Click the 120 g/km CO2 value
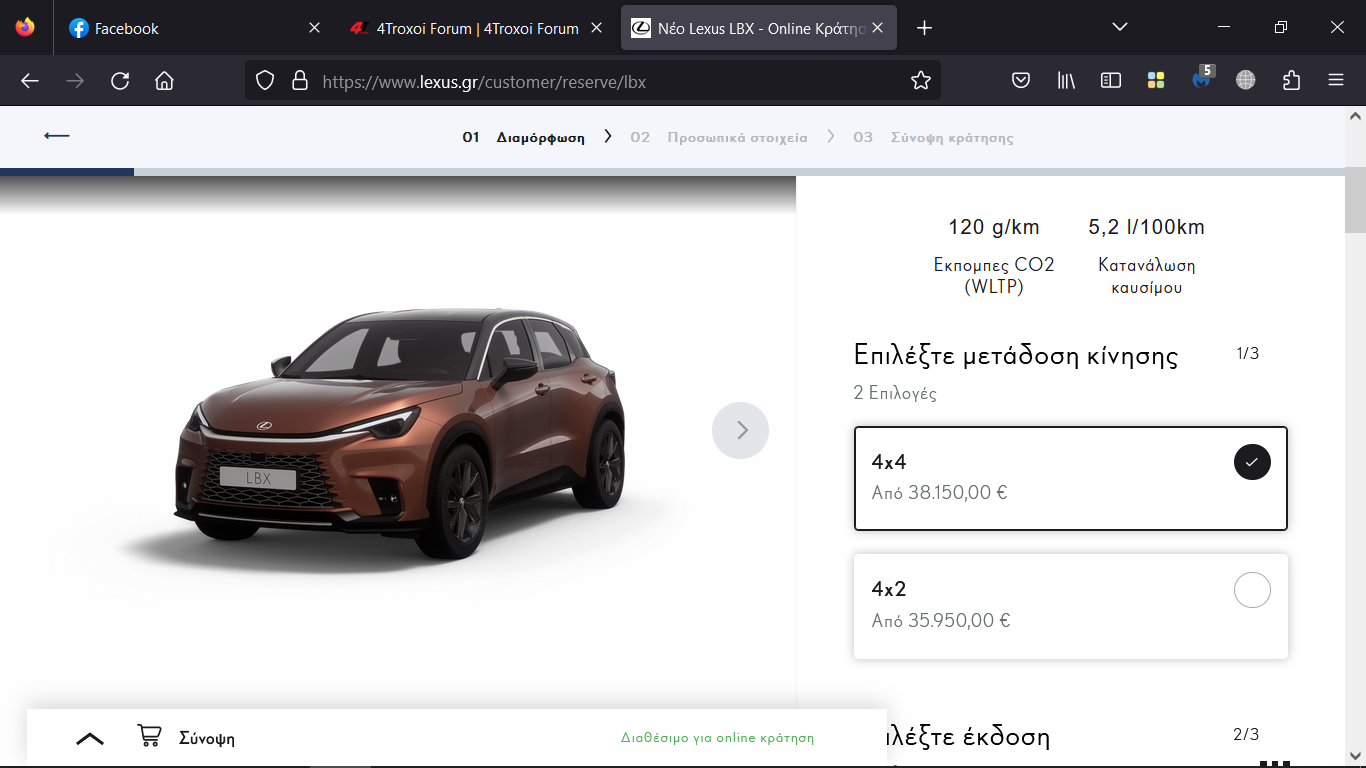Image resolution: width=1366 pixels, height=768 pixels. [x=994, y=227]
